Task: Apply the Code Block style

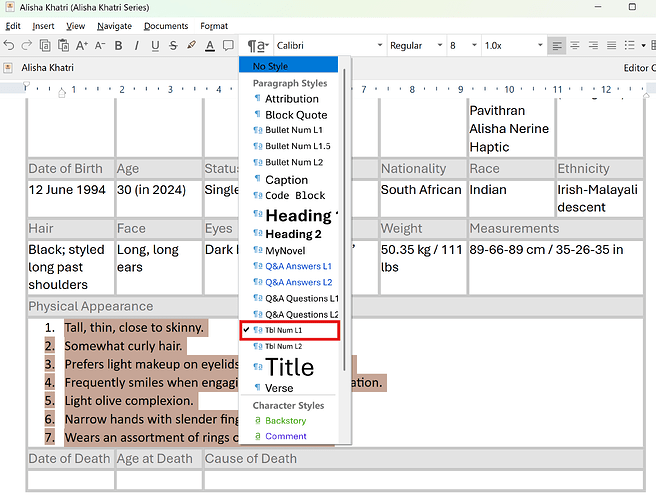Action: coord(289,195)
